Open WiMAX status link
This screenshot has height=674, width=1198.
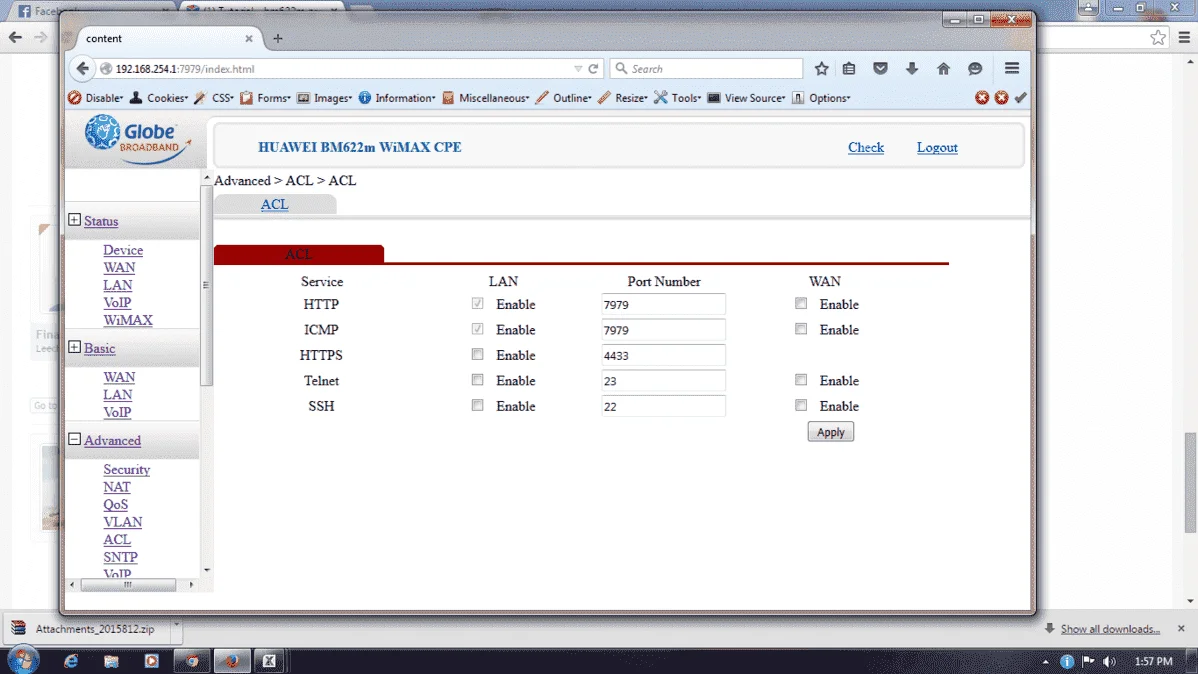(x=128, y=319)
